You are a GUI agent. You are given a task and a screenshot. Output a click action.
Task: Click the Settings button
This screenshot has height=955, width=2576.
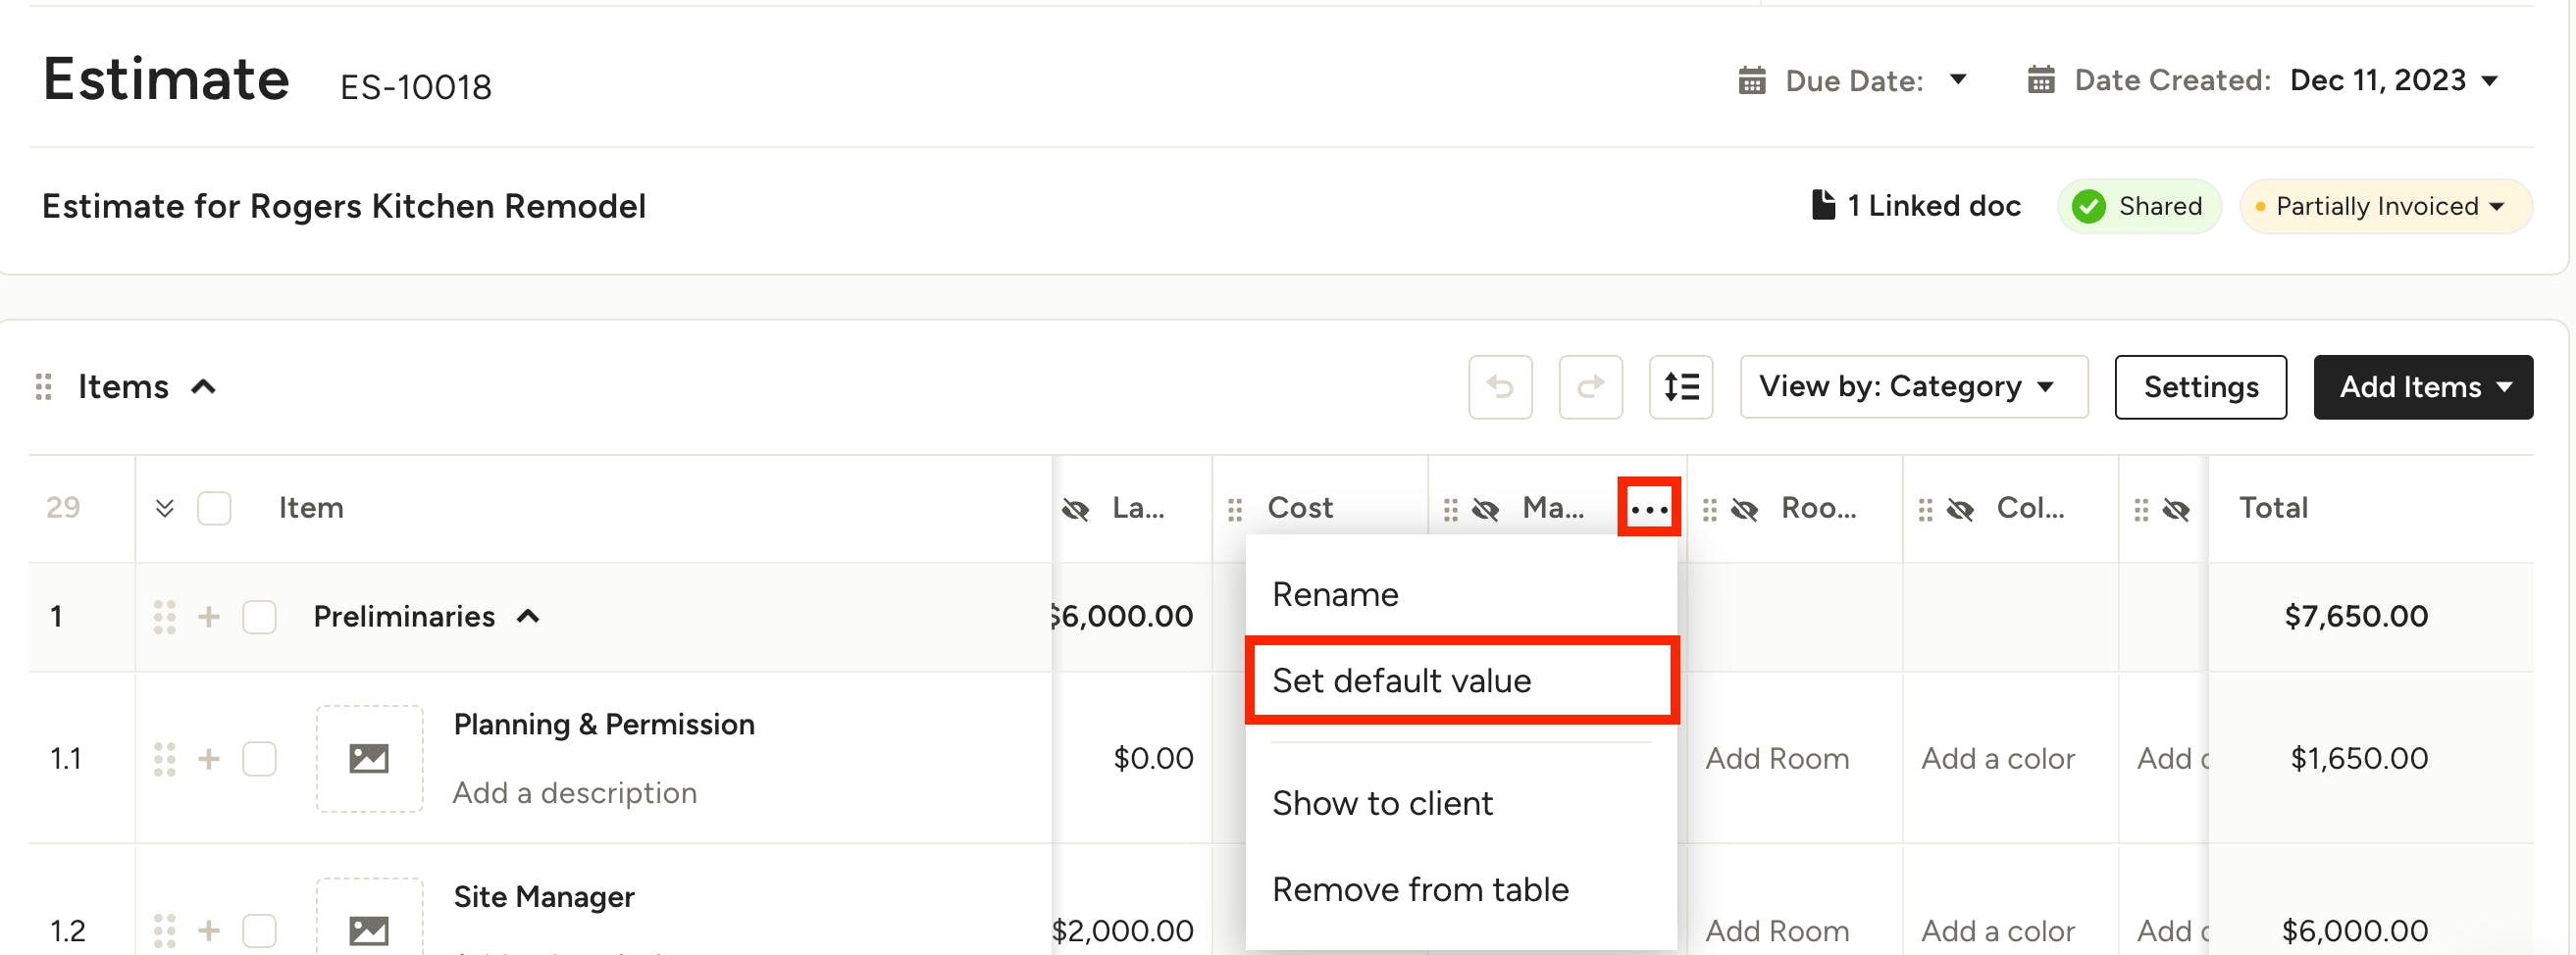2200,387
